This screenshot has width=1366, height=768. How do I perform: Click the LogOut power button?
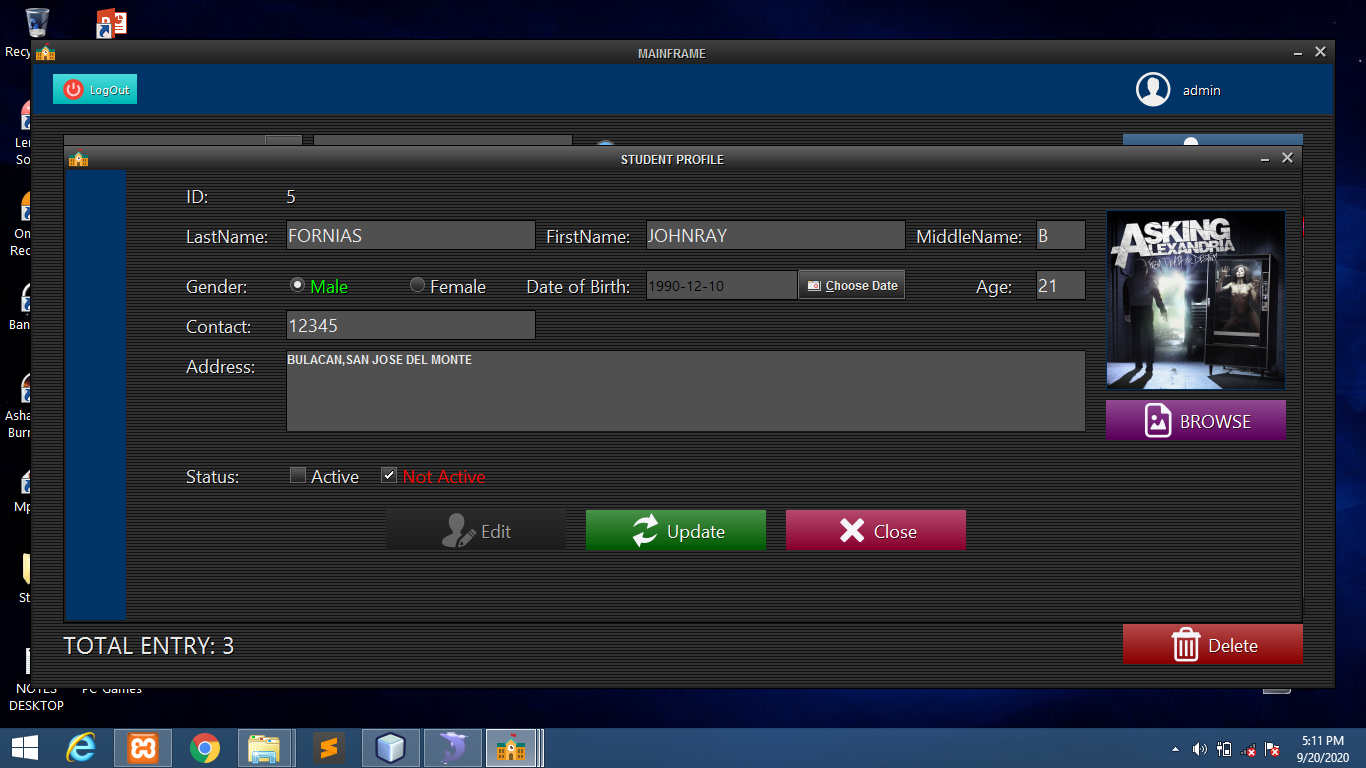[x=95, y=90]
